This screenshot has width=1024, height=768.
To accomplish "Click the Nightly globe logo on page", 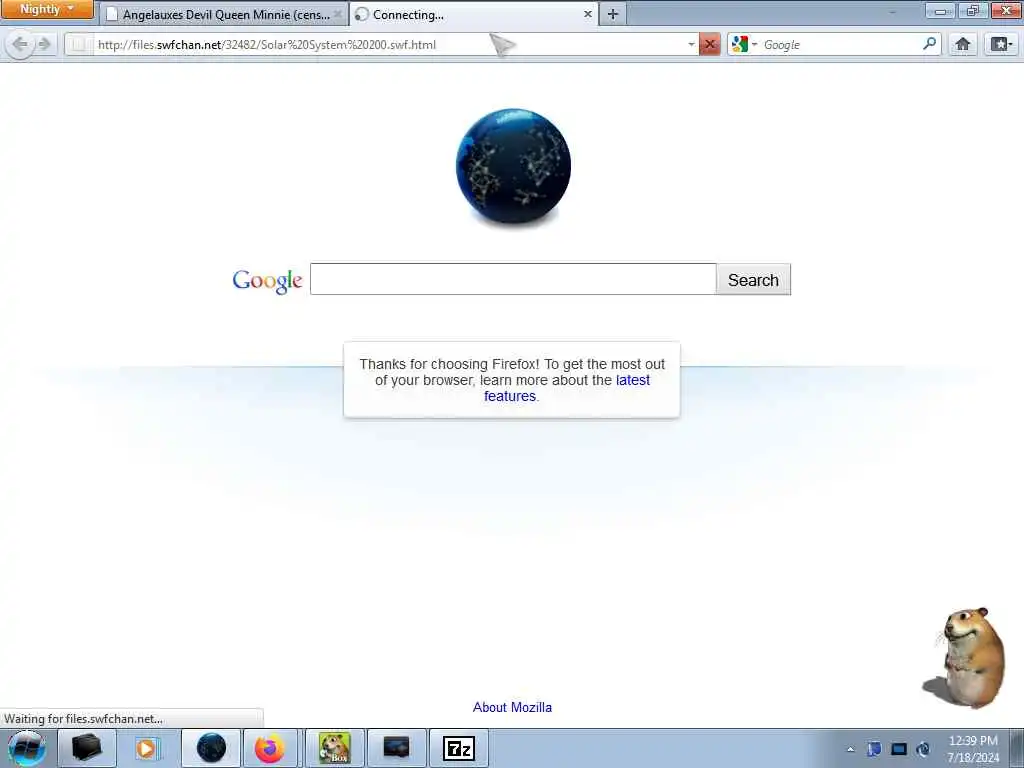I will coord(513,166).
